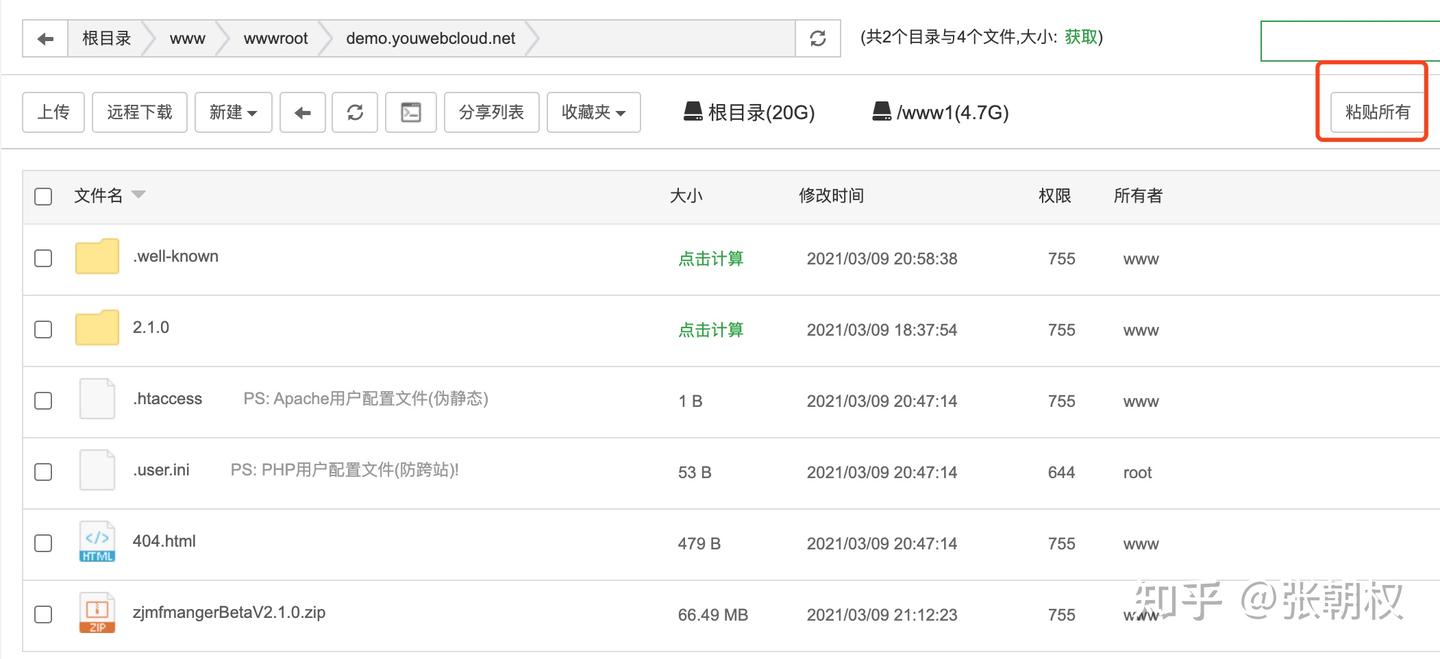Click 获取 link to get size
The image size is (1440, 659).
[x=1080, y=37]
